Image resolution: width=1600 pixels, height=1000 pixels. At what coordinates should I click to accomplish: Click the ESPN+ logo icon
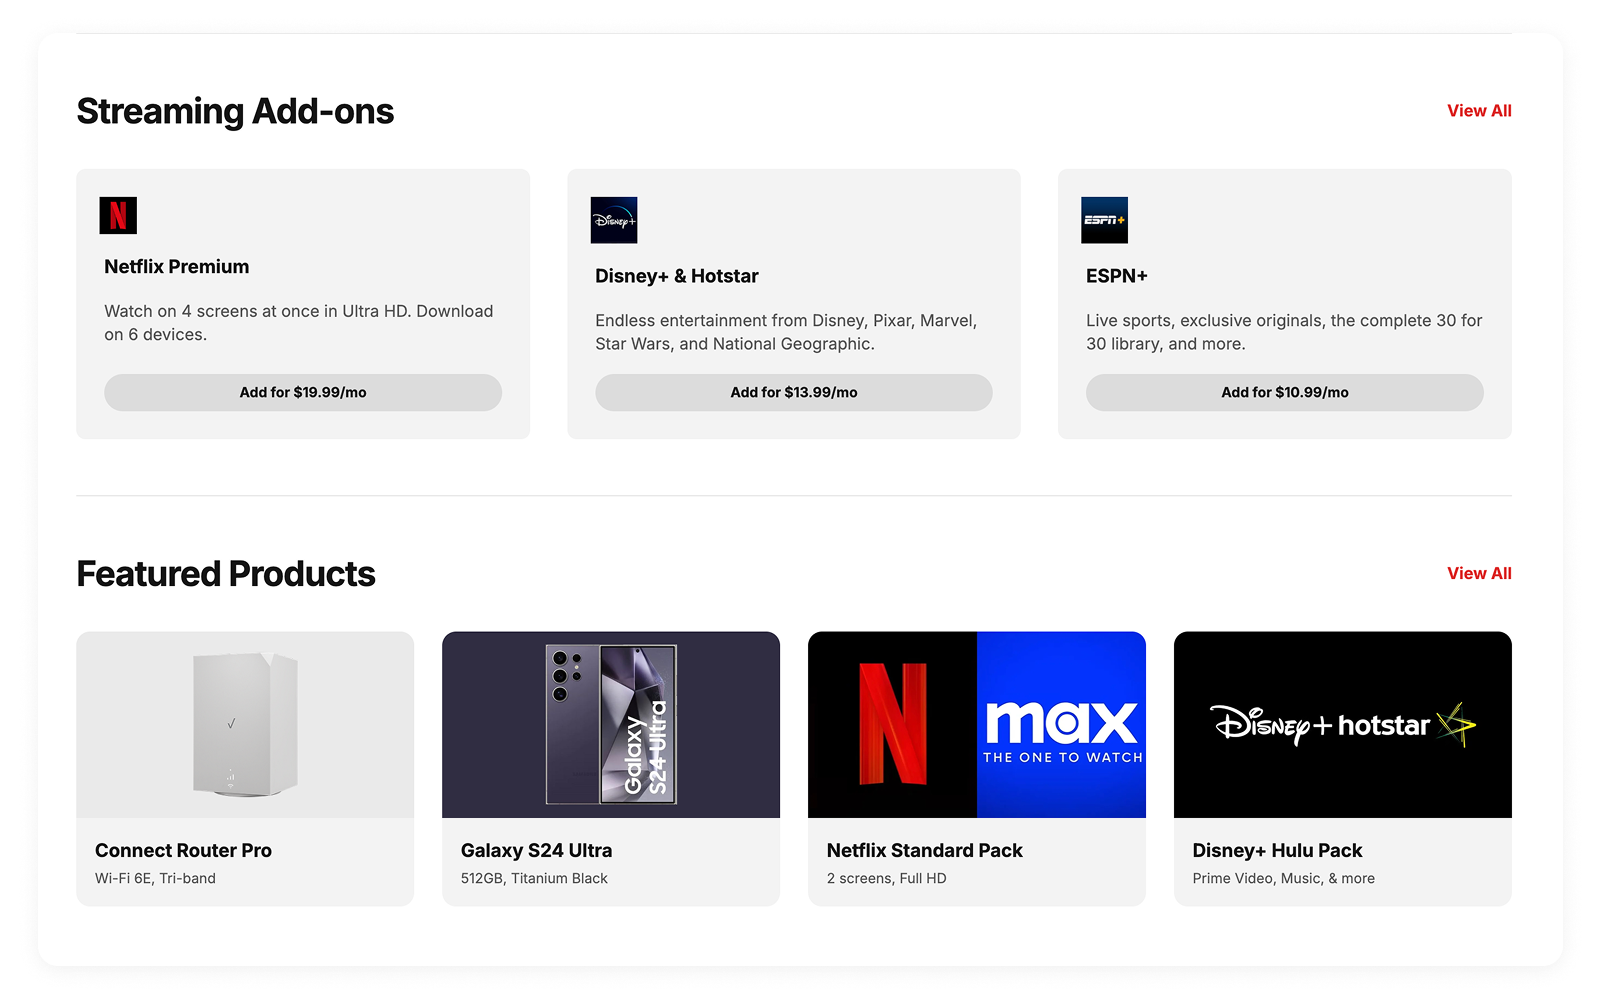tap(1105, 220)
